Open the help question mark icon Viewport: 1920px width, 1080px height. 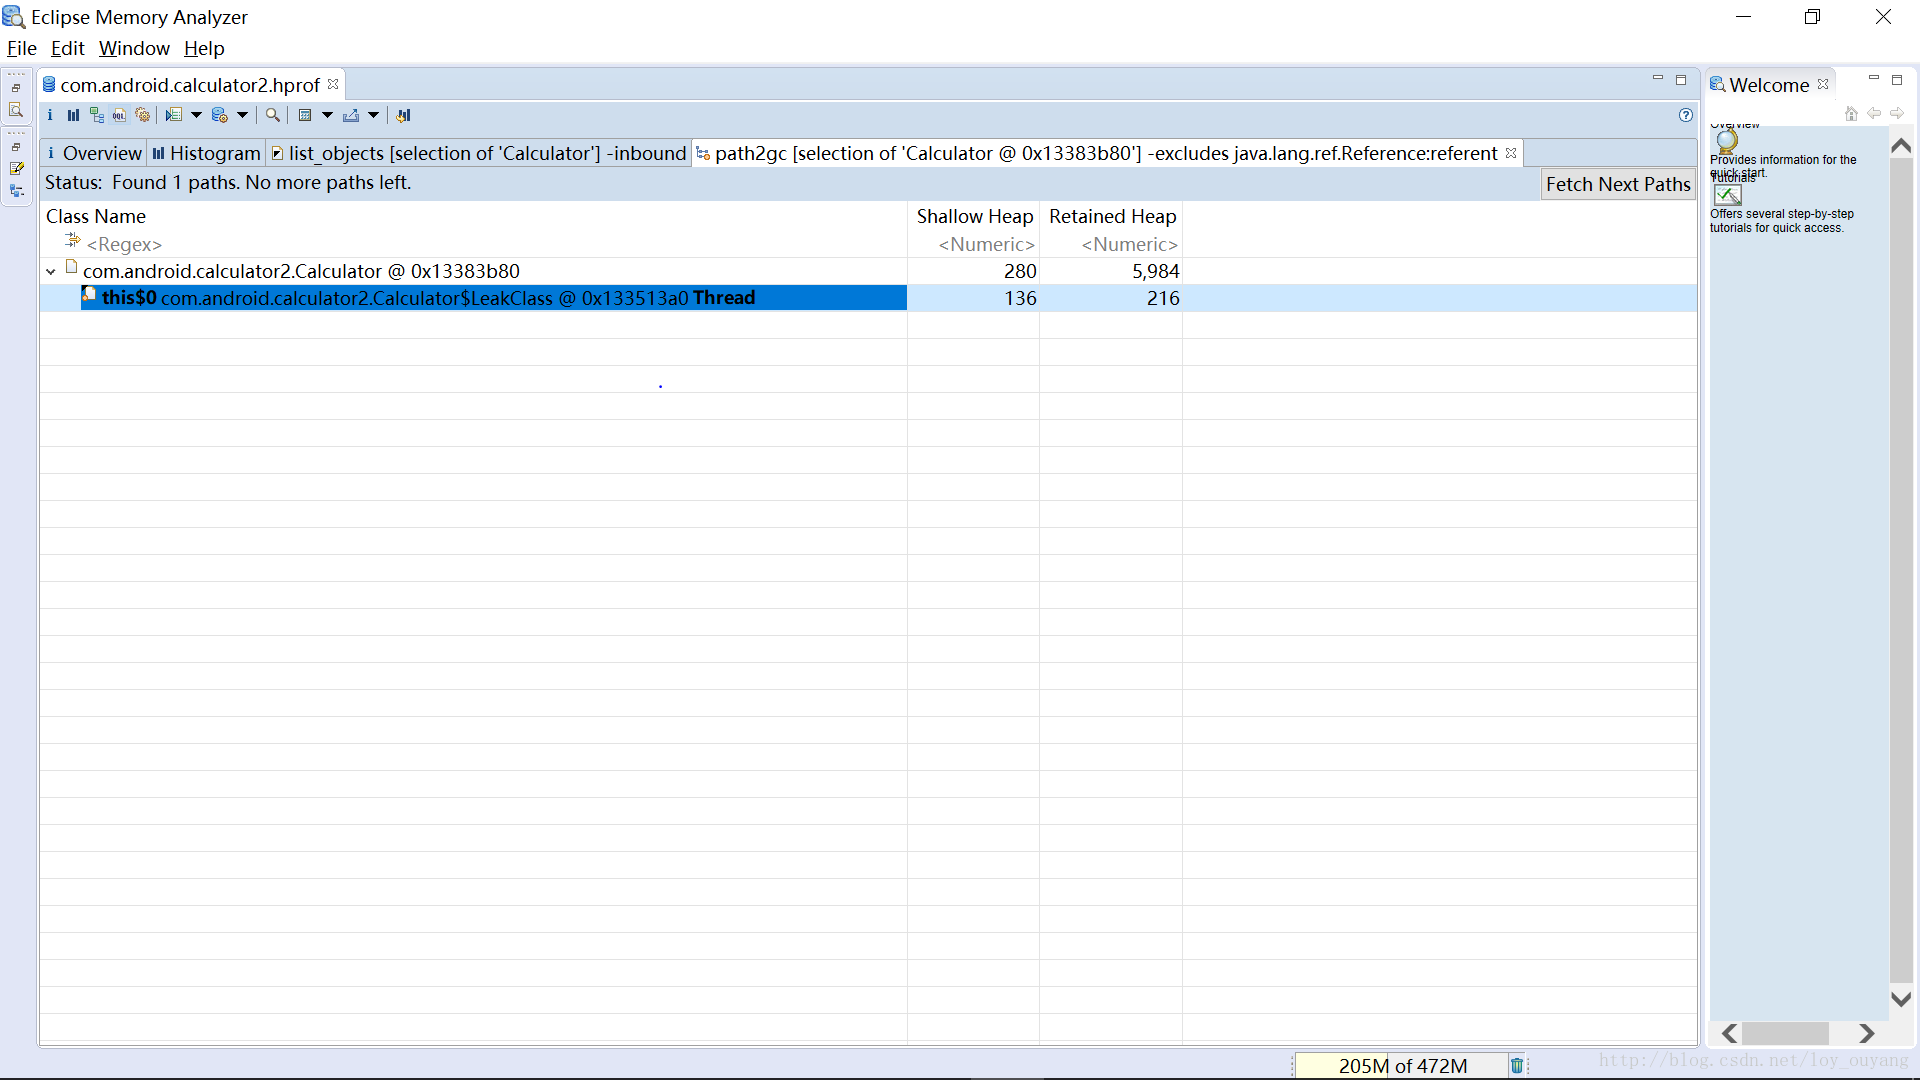tap(1686, 115)
